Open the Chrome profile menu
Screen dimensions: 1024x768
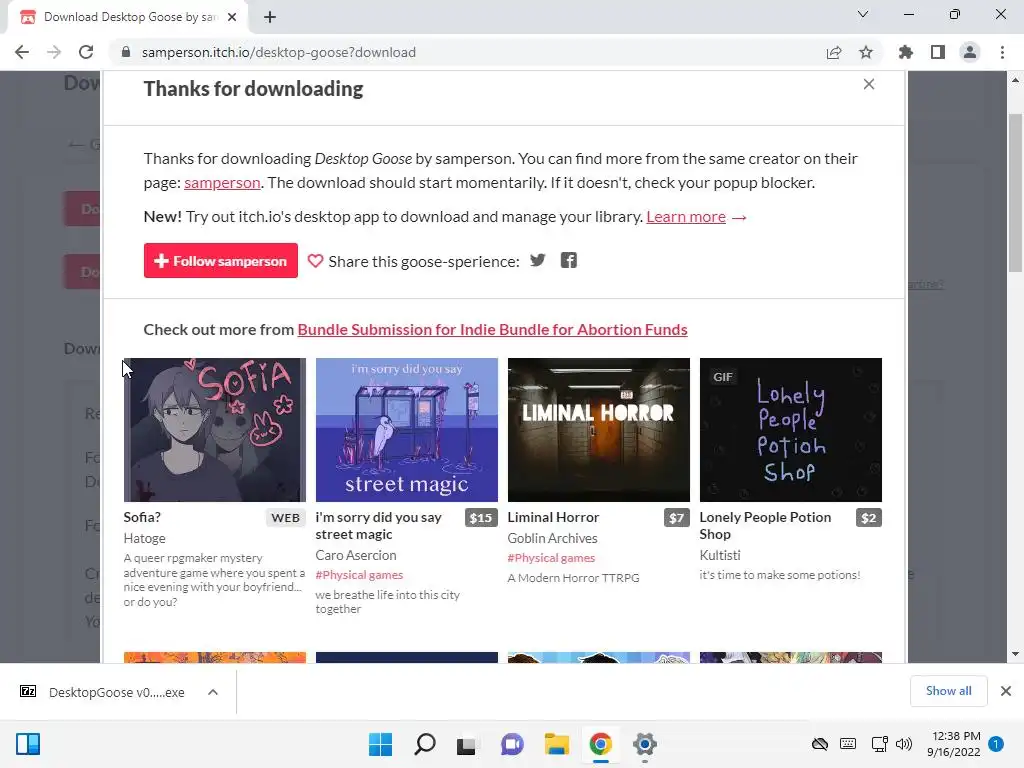(x=970, y=52)
